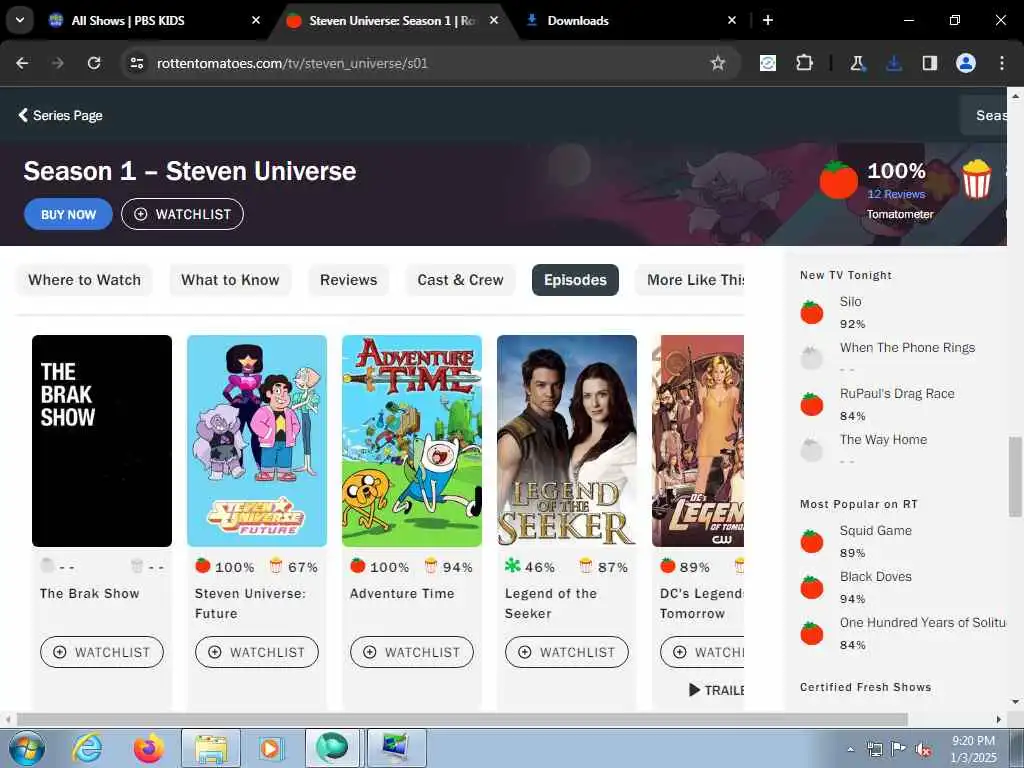Screen dimensions: 1024x768
Task: Open the 12 Reviews link
Action: [x=896, y=194]
